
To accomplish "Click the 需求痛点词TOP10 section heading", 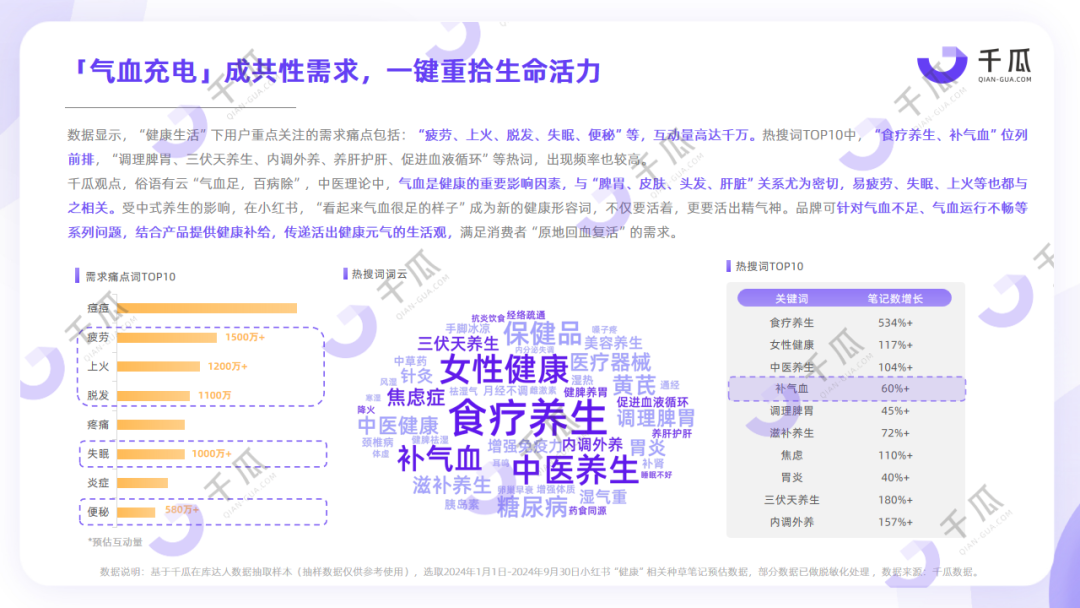I will pyautogui.click(x=130, y=277).
